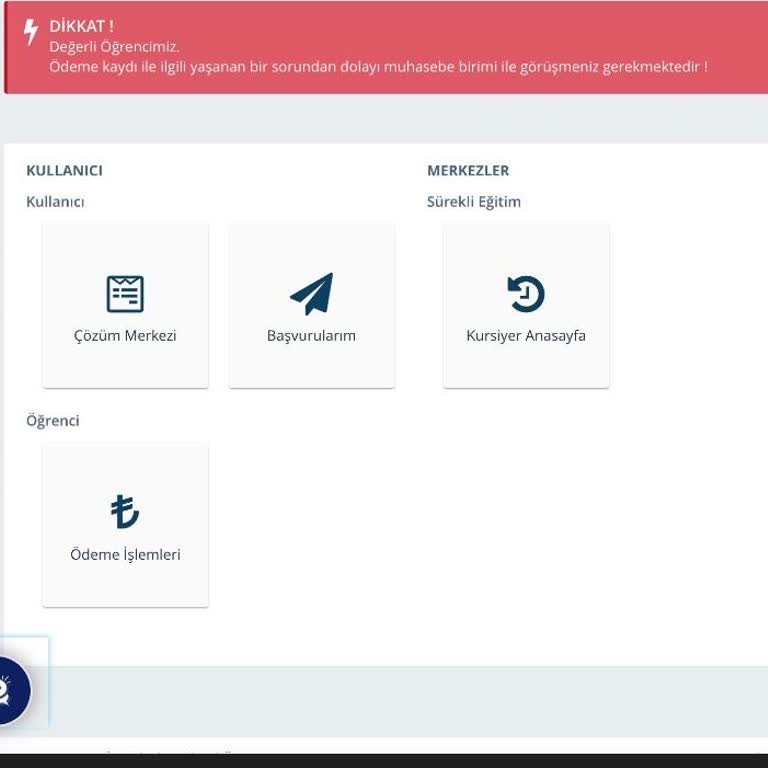Select the MERKEZLER section heading
Screen dimensions: 768x768
(x=468, y=170)
